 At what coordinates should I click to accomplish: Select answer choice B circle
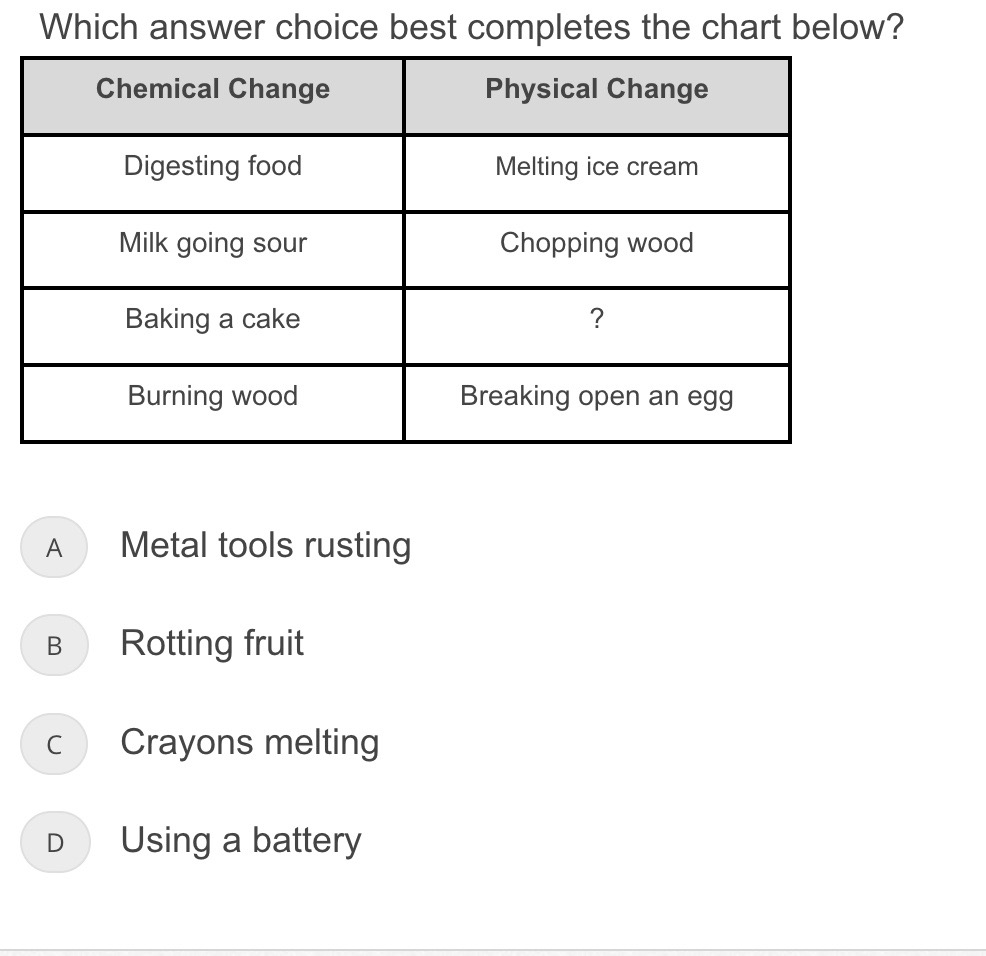coord(54,645)
